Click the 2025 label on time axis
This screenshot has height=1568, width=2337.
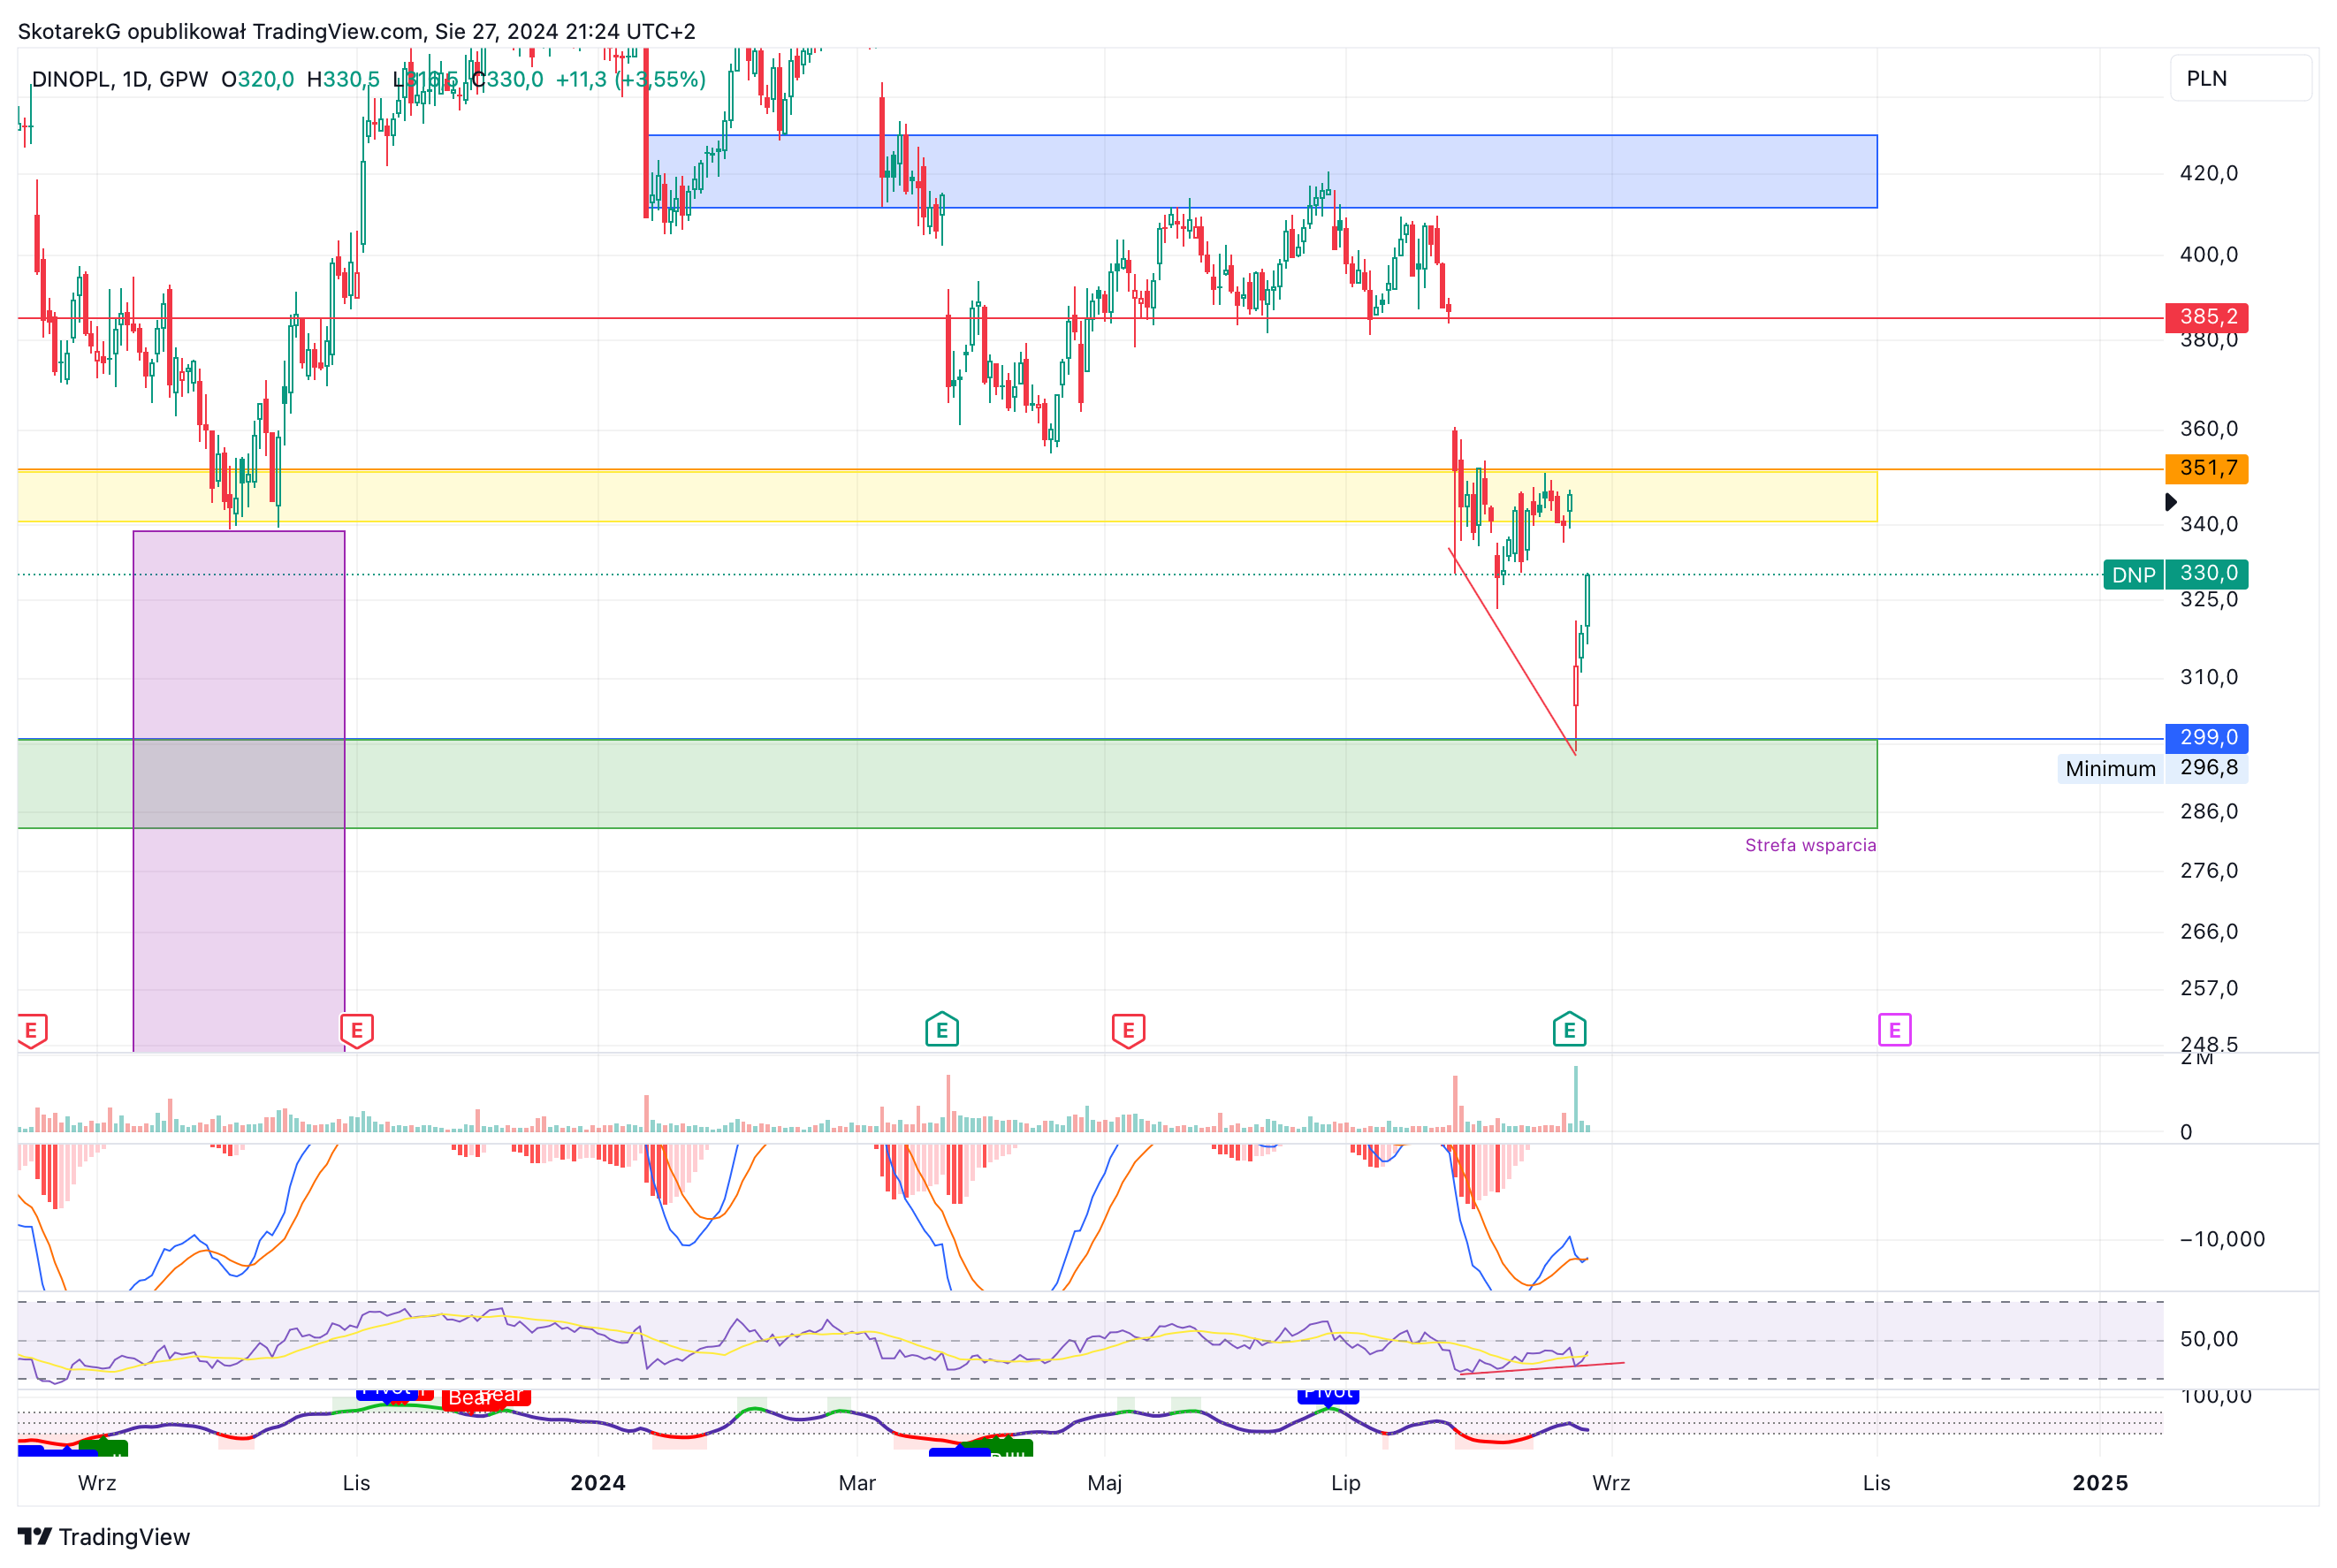pyautogui.click(x=2100, y=1483)
